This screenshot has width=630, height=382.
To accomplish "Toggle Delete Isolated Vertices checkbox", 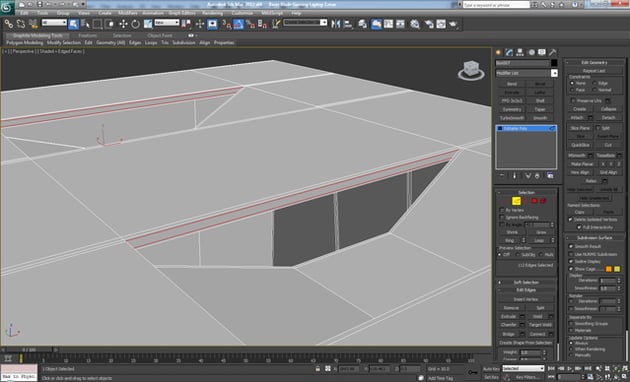I will click(x=570, y=219).
